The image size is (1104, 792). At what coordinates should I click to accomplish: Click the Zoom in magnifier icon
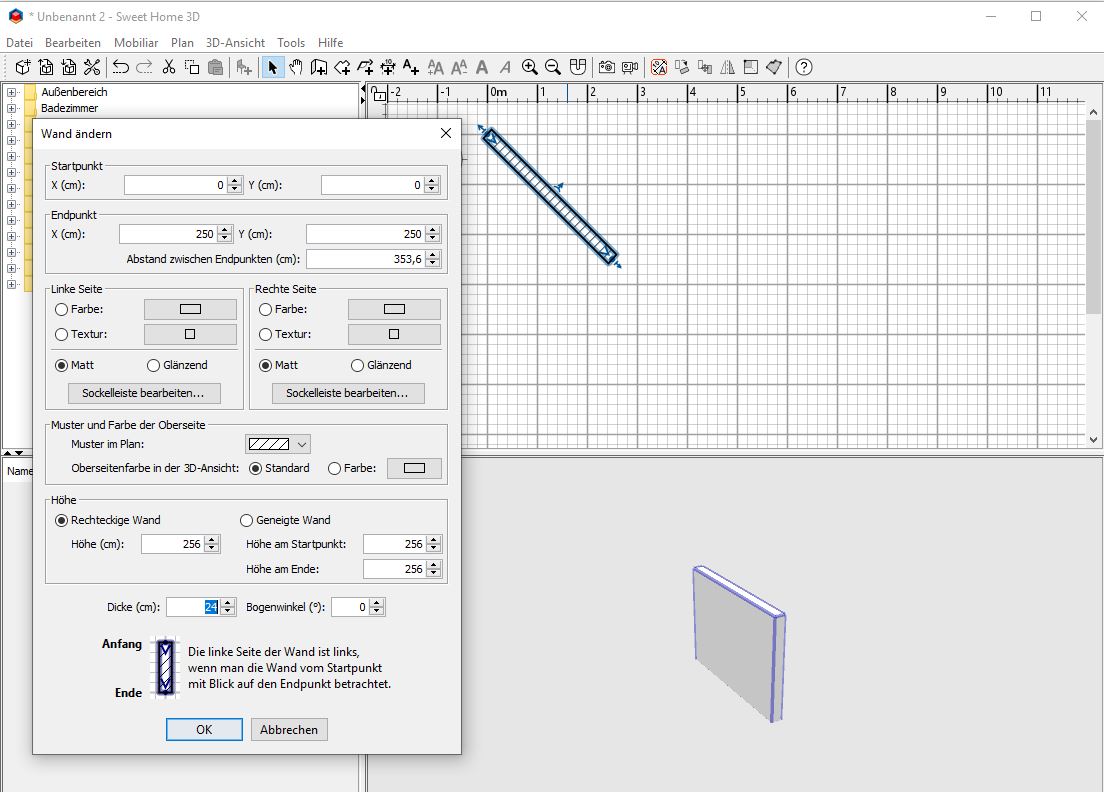[529, 67]
